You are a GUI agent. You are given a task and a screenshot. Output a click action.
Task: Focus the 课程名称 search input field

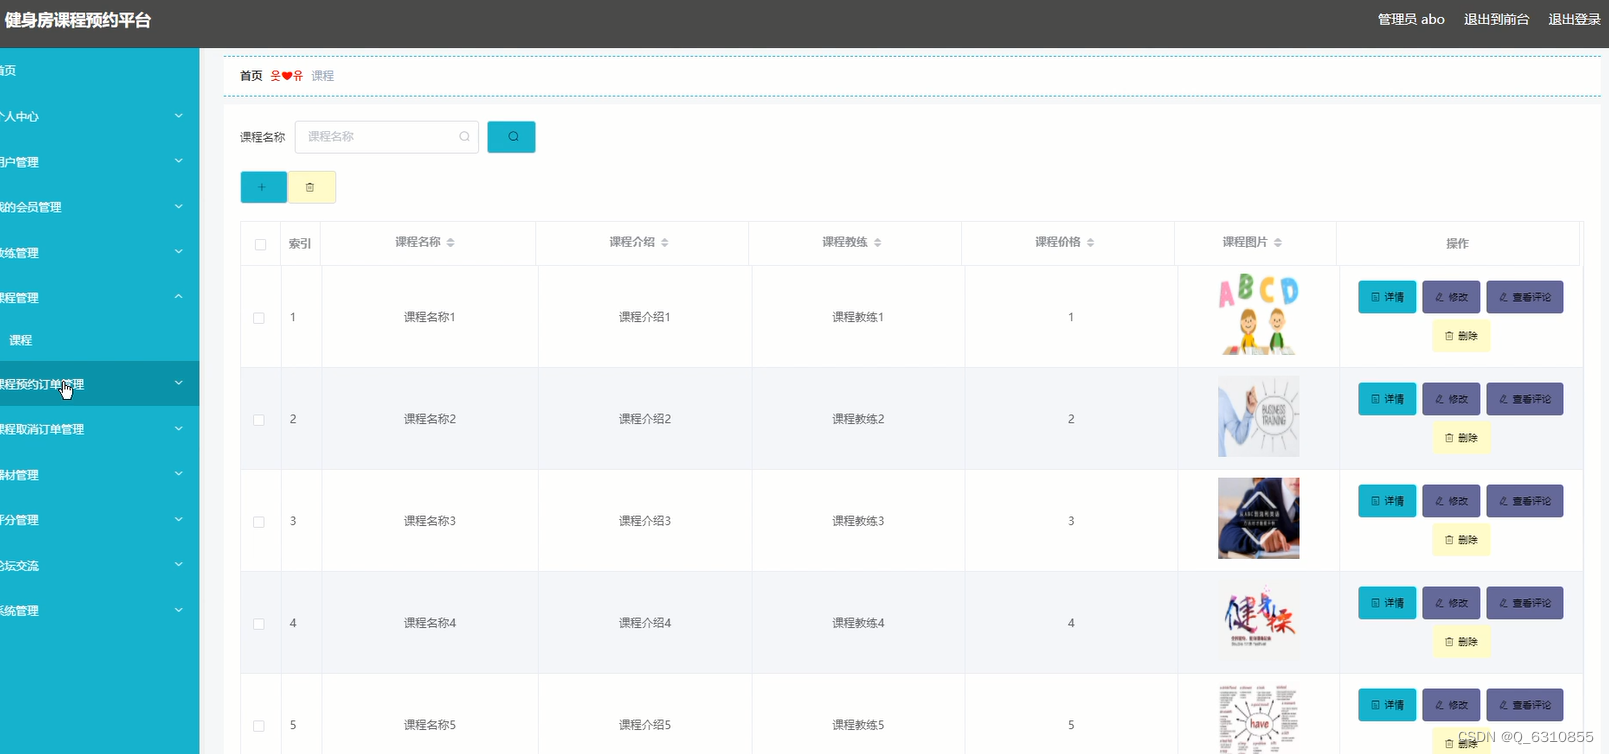click(x=386, y=137)
